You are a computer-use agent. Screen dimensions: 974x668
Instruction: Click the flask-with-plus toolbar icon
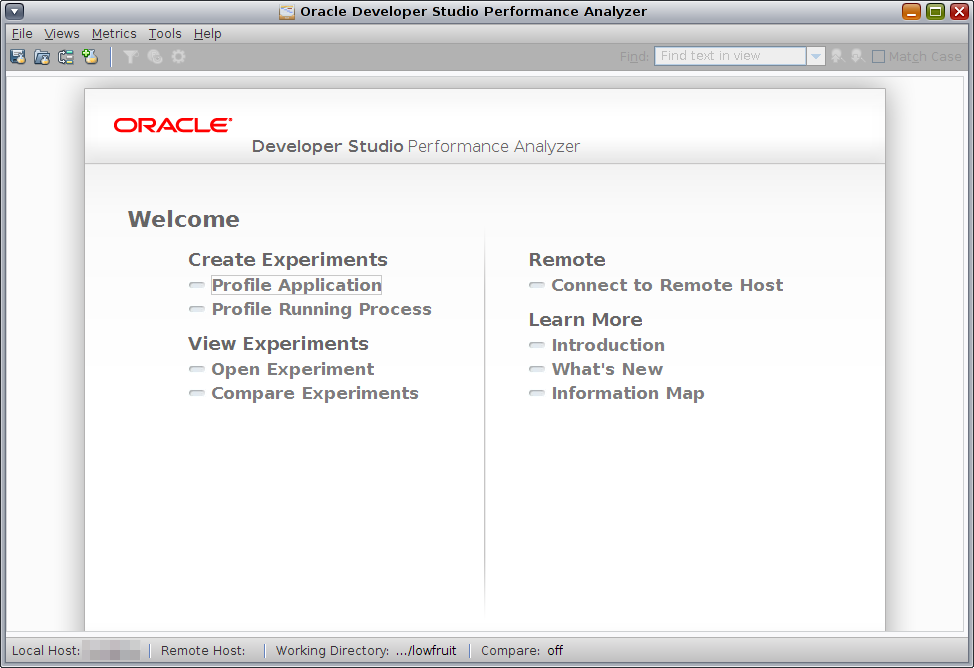click(x=91, y=57)
